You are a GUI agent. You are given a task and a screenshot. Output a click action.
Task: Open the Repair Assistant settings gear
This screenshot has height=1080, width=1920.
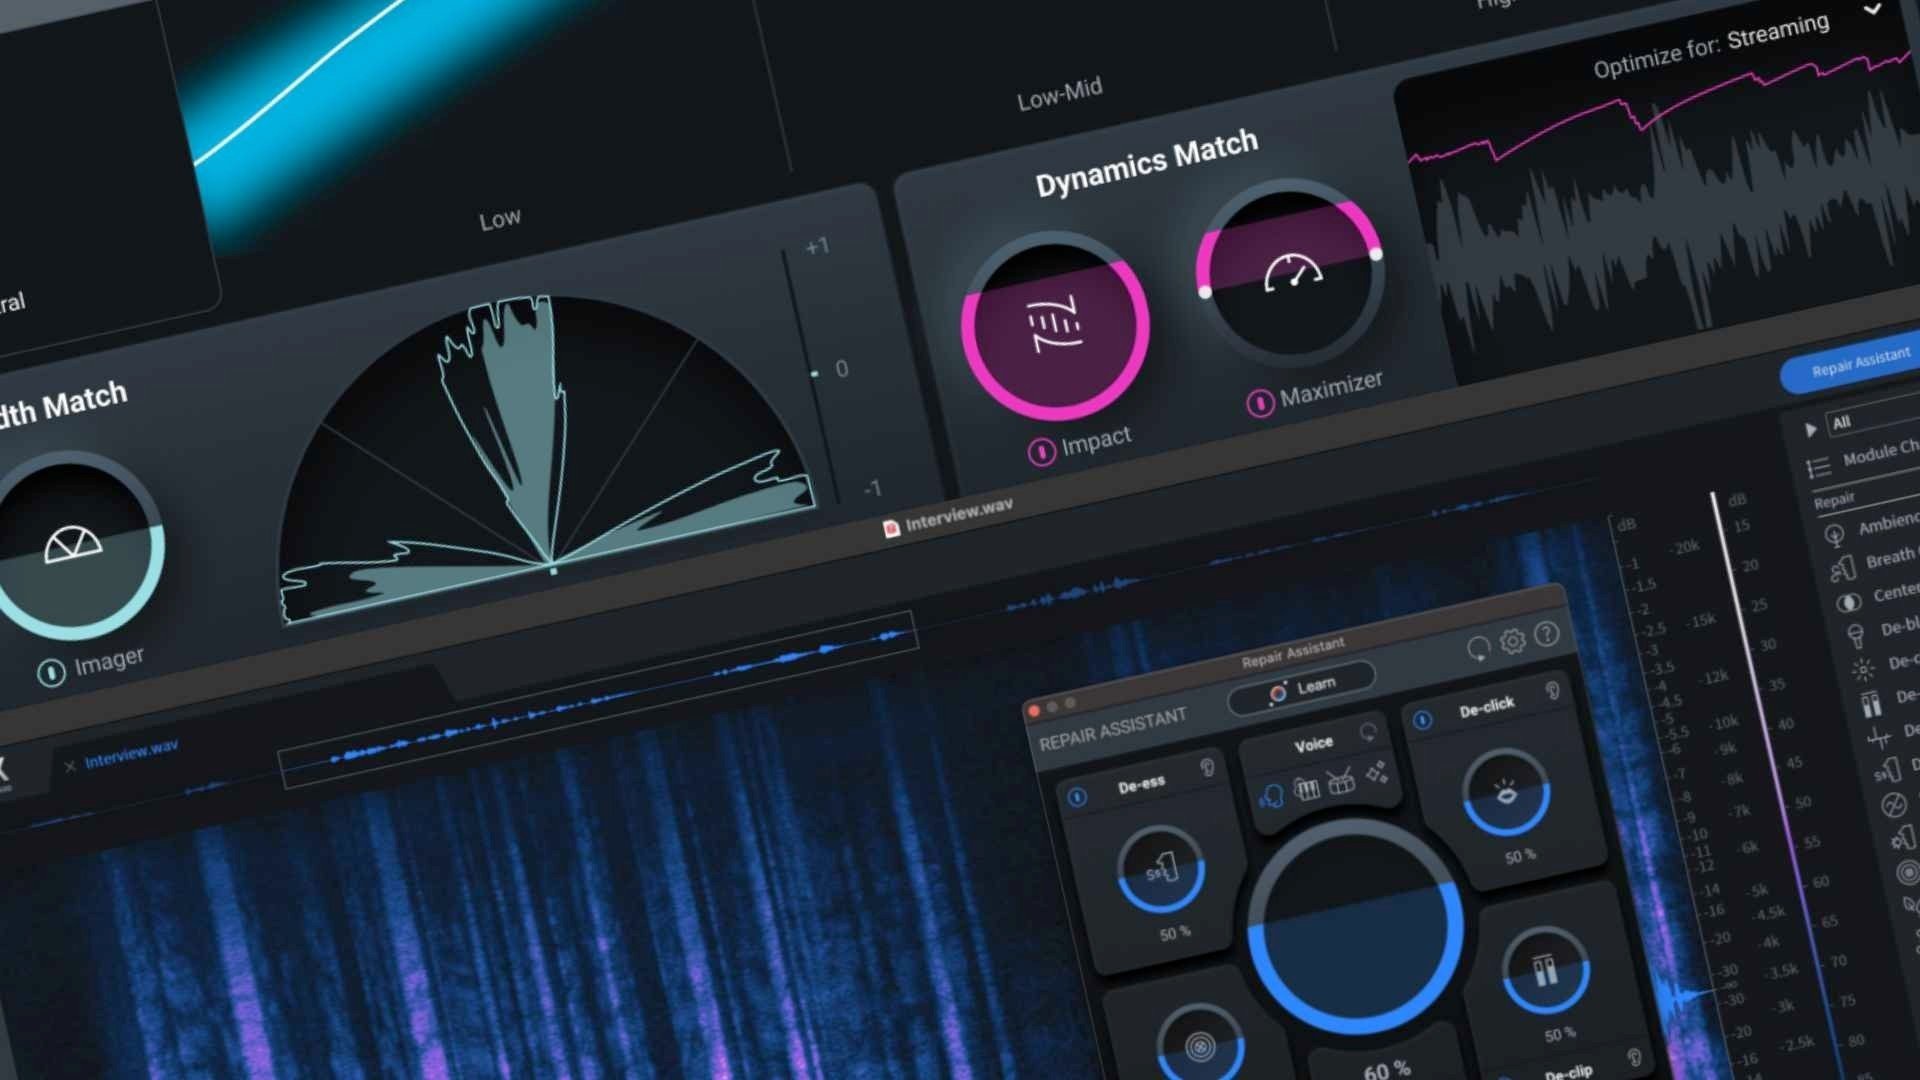1512,640
